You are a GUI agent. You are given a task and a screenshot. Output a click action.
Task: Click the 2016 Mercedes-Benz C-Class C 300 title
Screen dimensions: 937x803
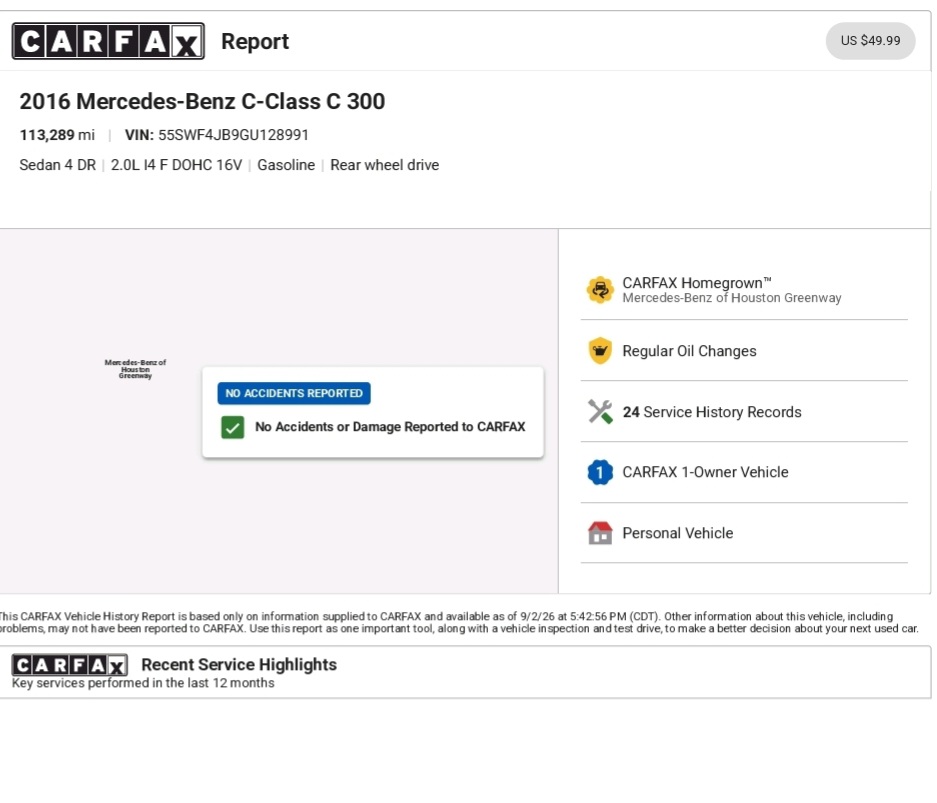202,102
